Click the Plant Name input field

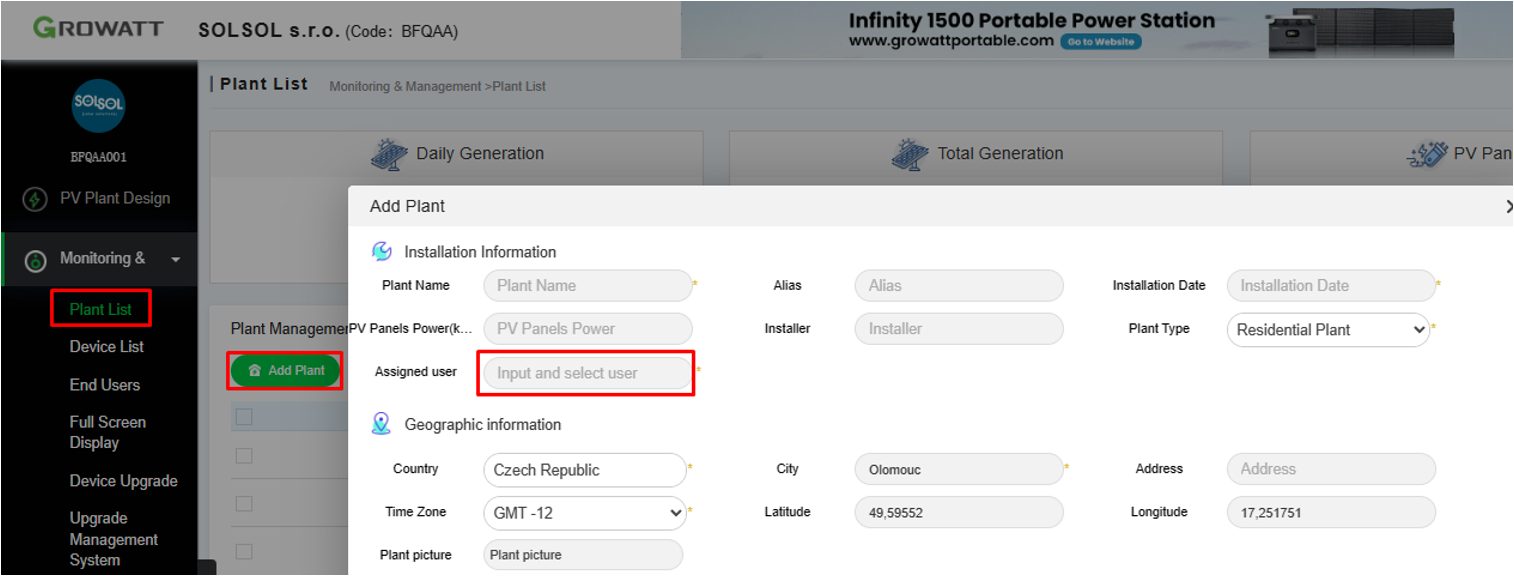(x=587, y=285)
